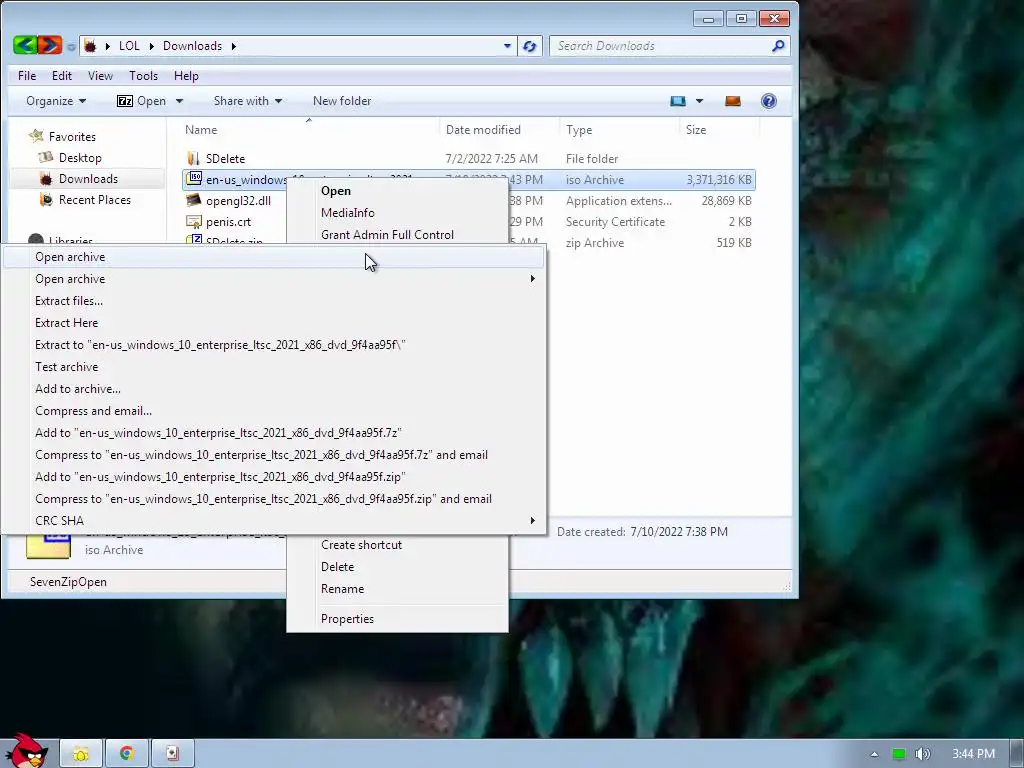Click the yellow folder taskbar icon
The width and height of the screenshot is (1024, 768).
81,754
